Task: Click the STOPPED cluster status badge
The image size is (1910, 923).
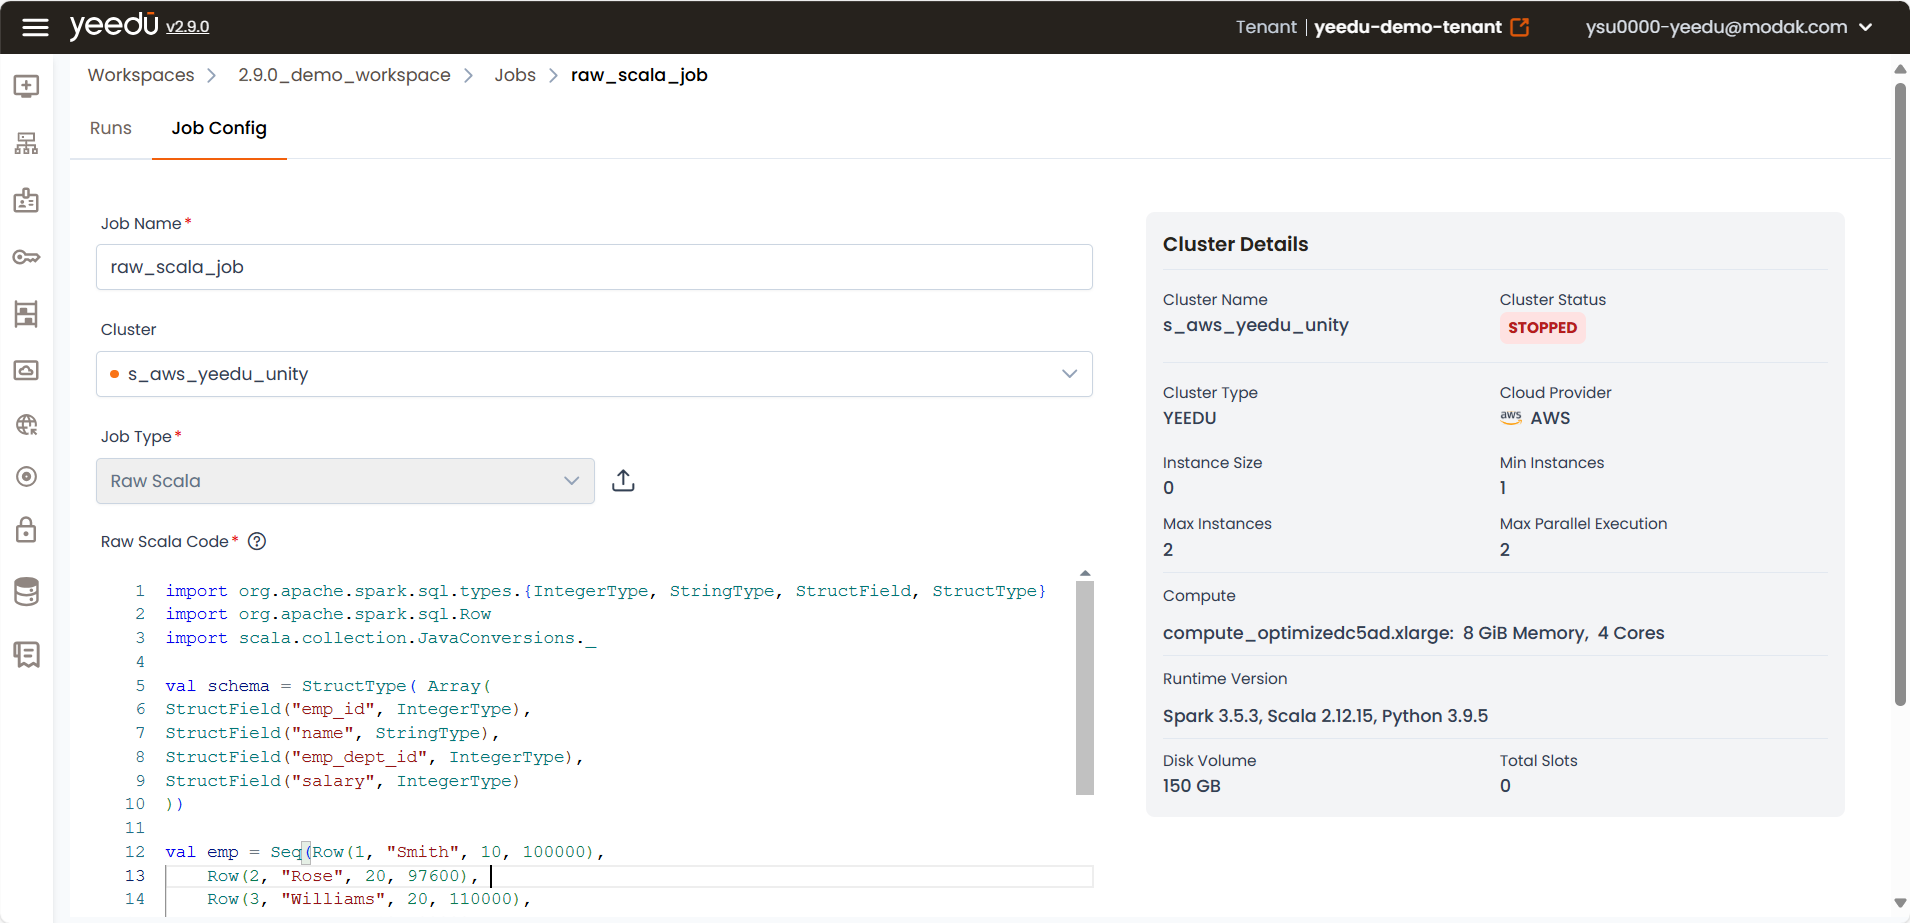Action: coord(1542,328)
